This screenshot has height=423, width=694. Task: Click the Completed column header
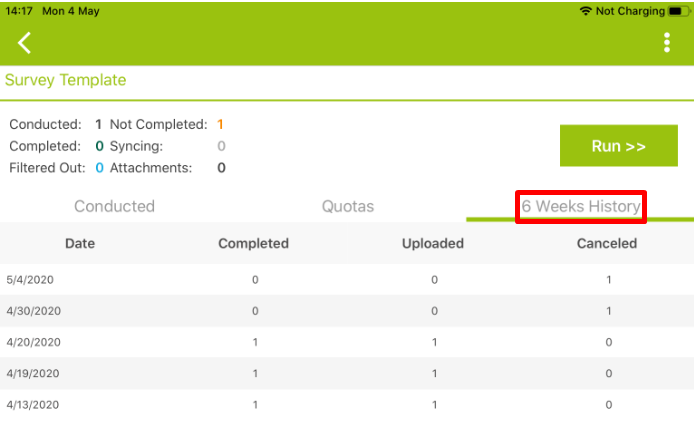coord(254,243)
